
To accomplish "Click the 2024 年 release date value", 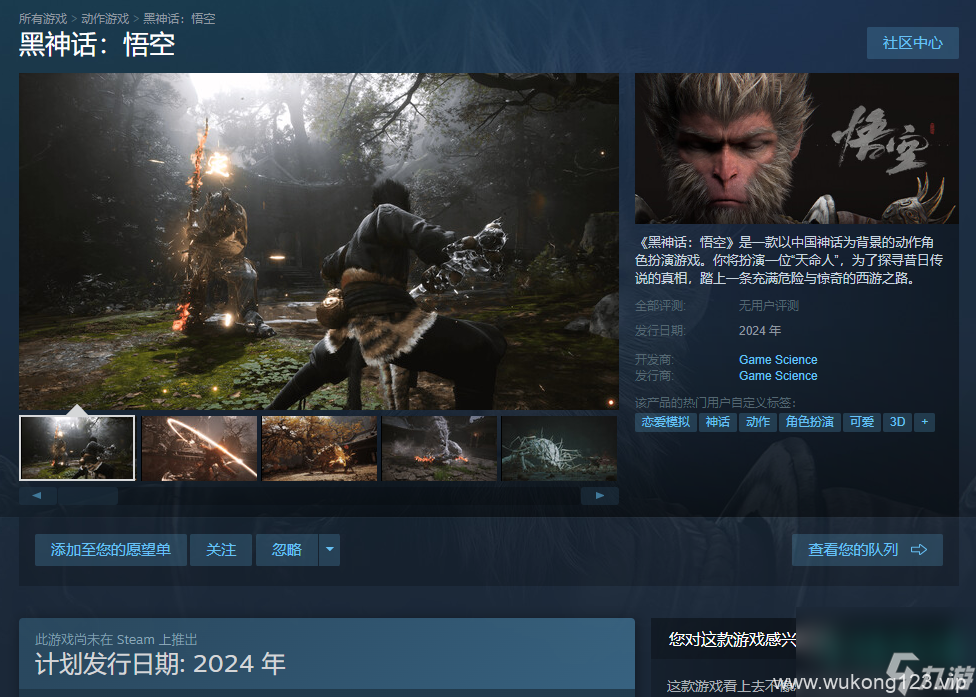I will (760, 330).
